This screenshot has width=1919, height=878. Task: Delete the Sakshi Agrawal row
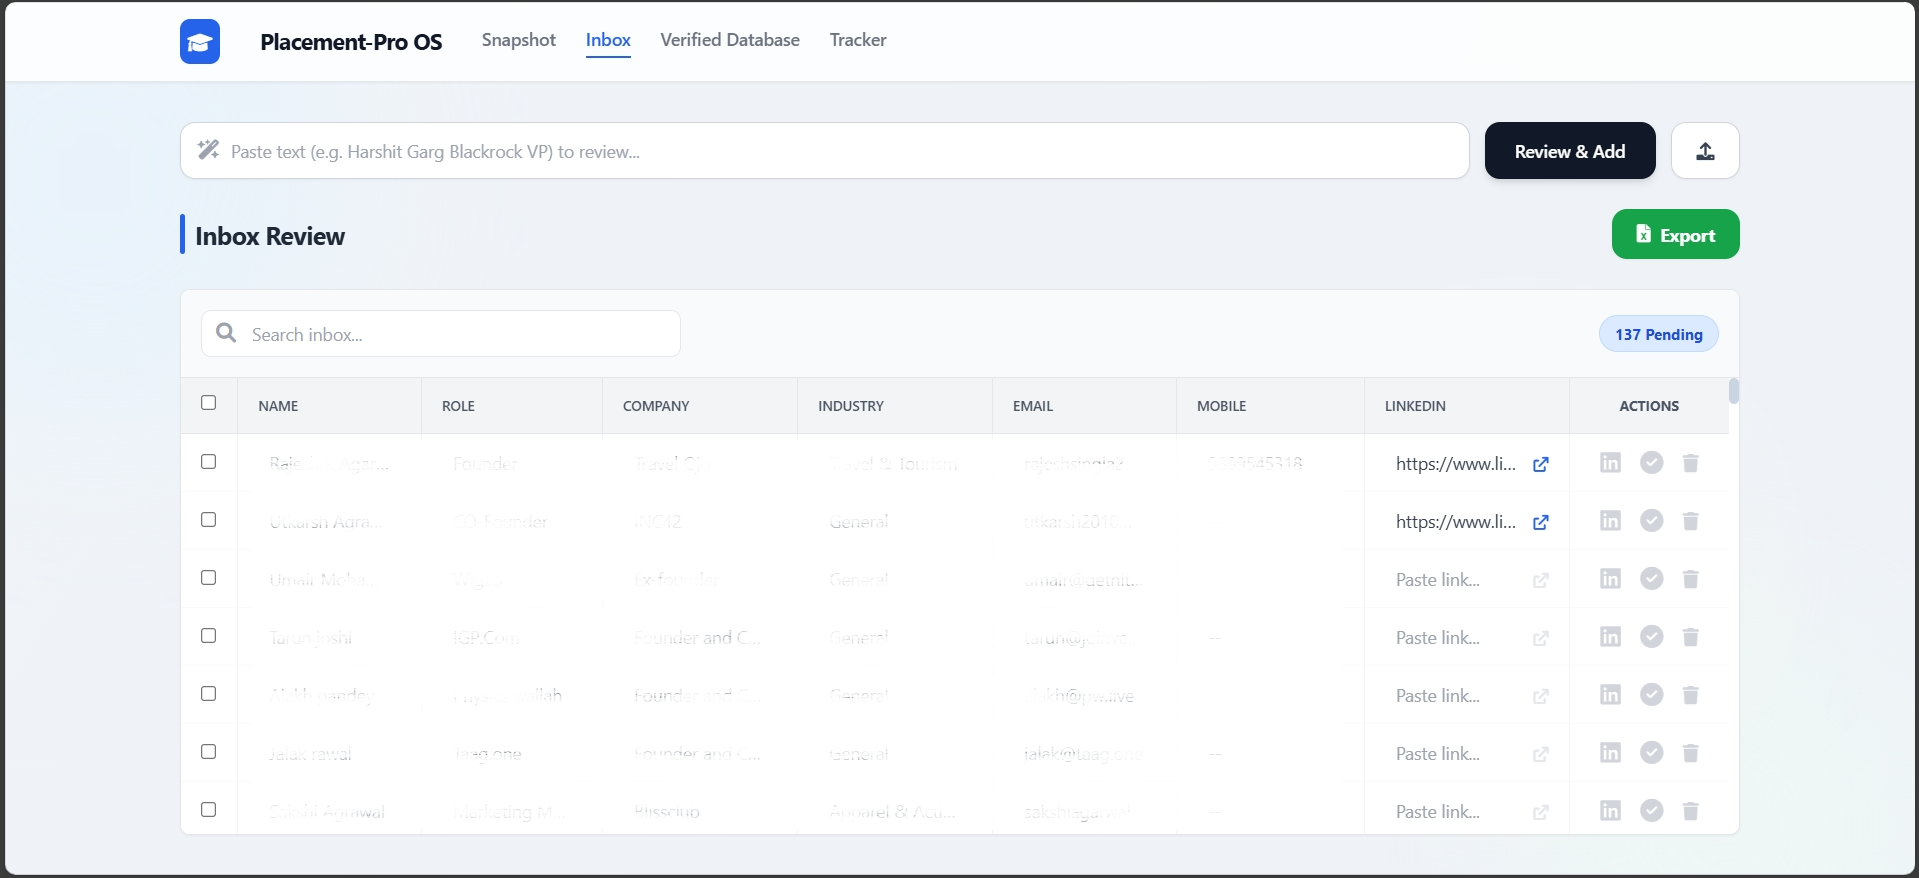coord(1691,810)
